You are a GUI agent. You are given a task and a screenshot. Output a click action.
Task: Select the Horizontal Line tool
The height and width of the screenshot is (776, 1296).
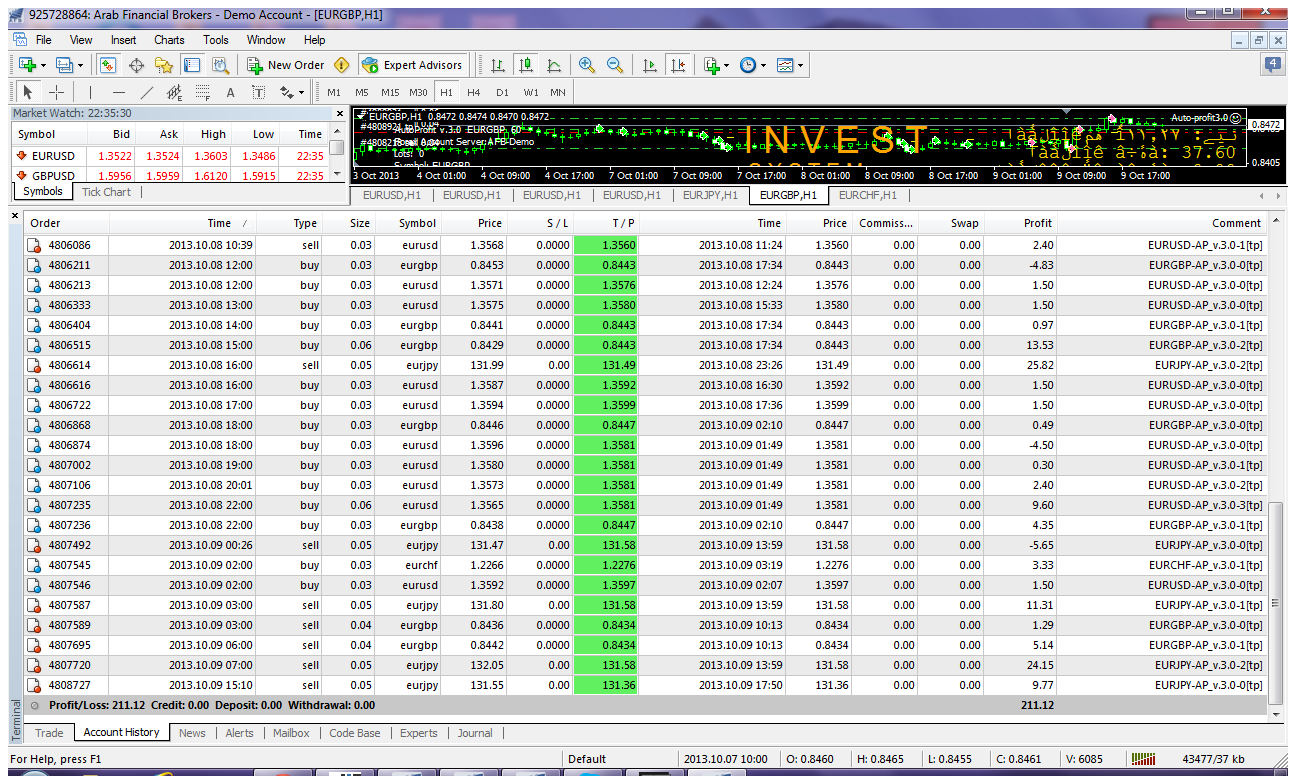coord(119,92)
